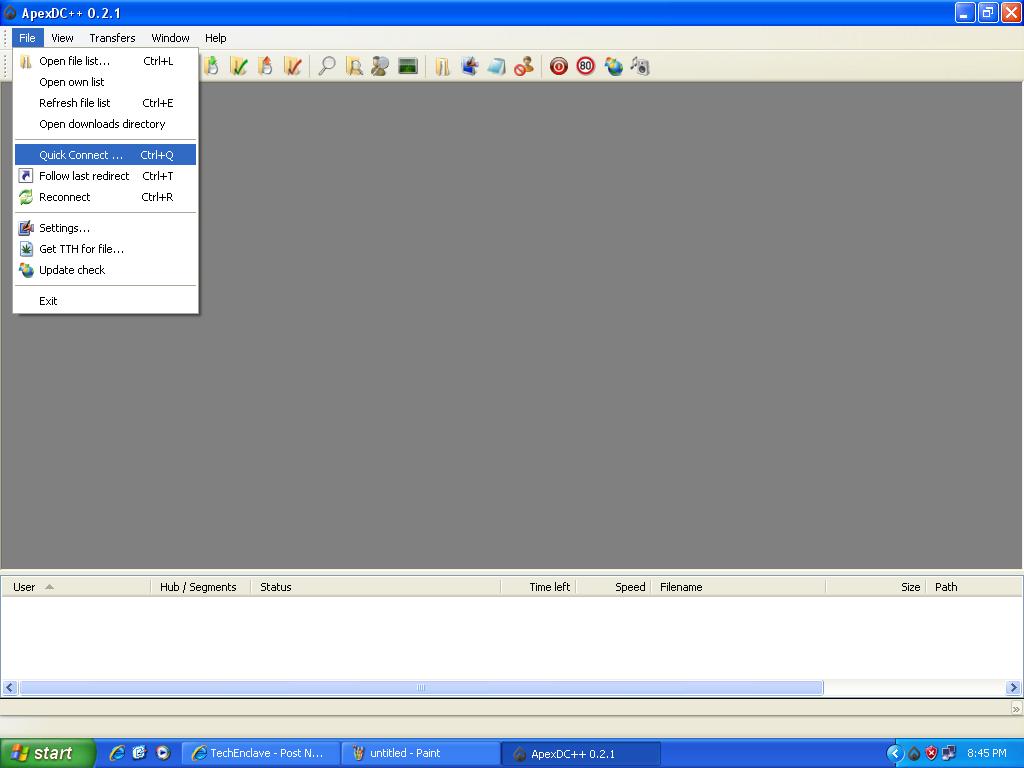Screen dimensions: 1024x768
Task: Select Get TTH for file... option
Action: (x=81, y=249)
